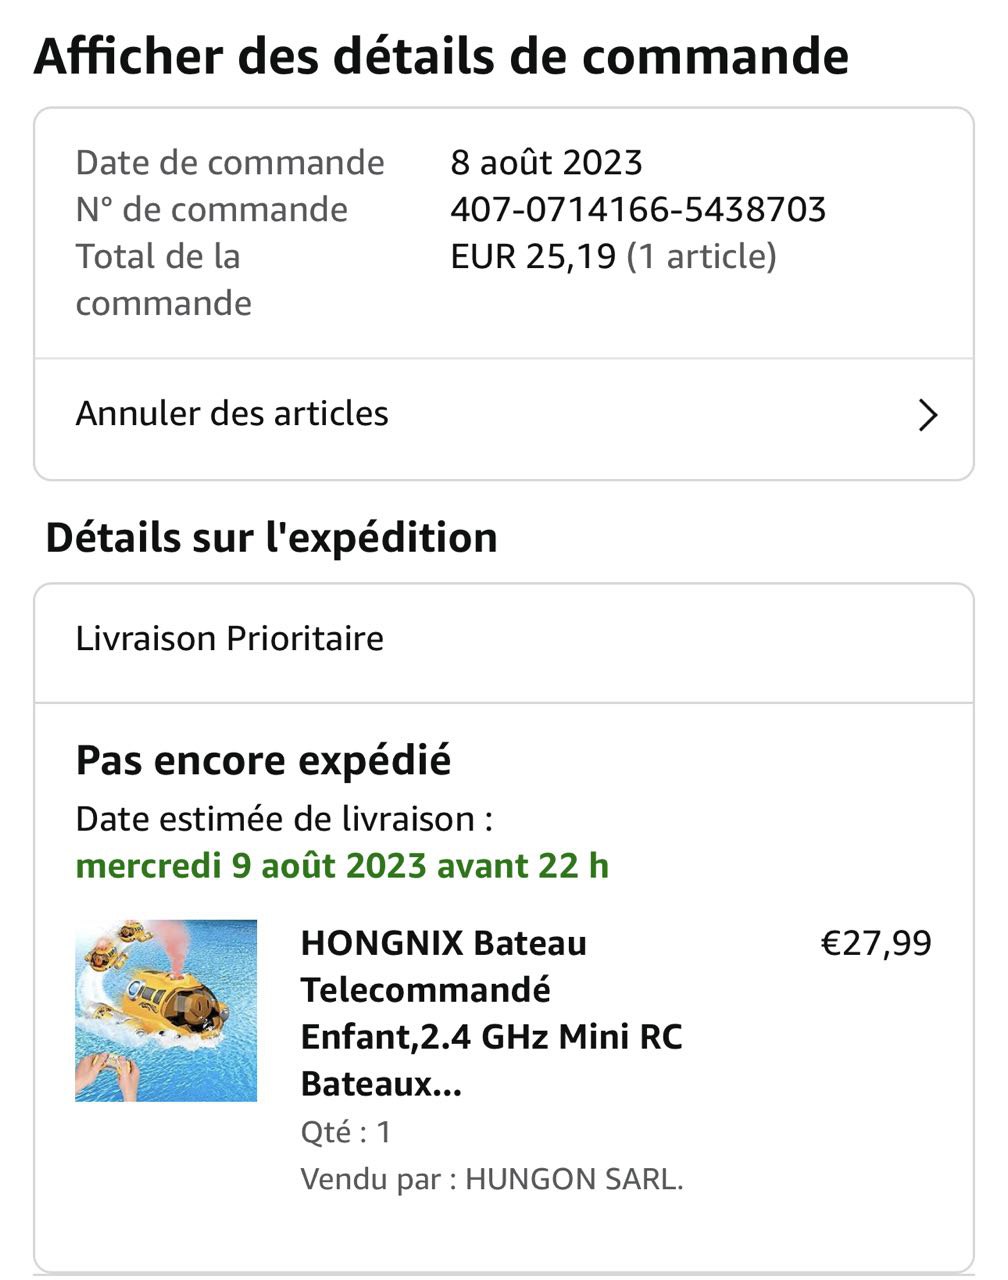1008x1280 pixels.
Task: Tap the delivery date mercredi 9 août 2023
Action: coord(342,866)
